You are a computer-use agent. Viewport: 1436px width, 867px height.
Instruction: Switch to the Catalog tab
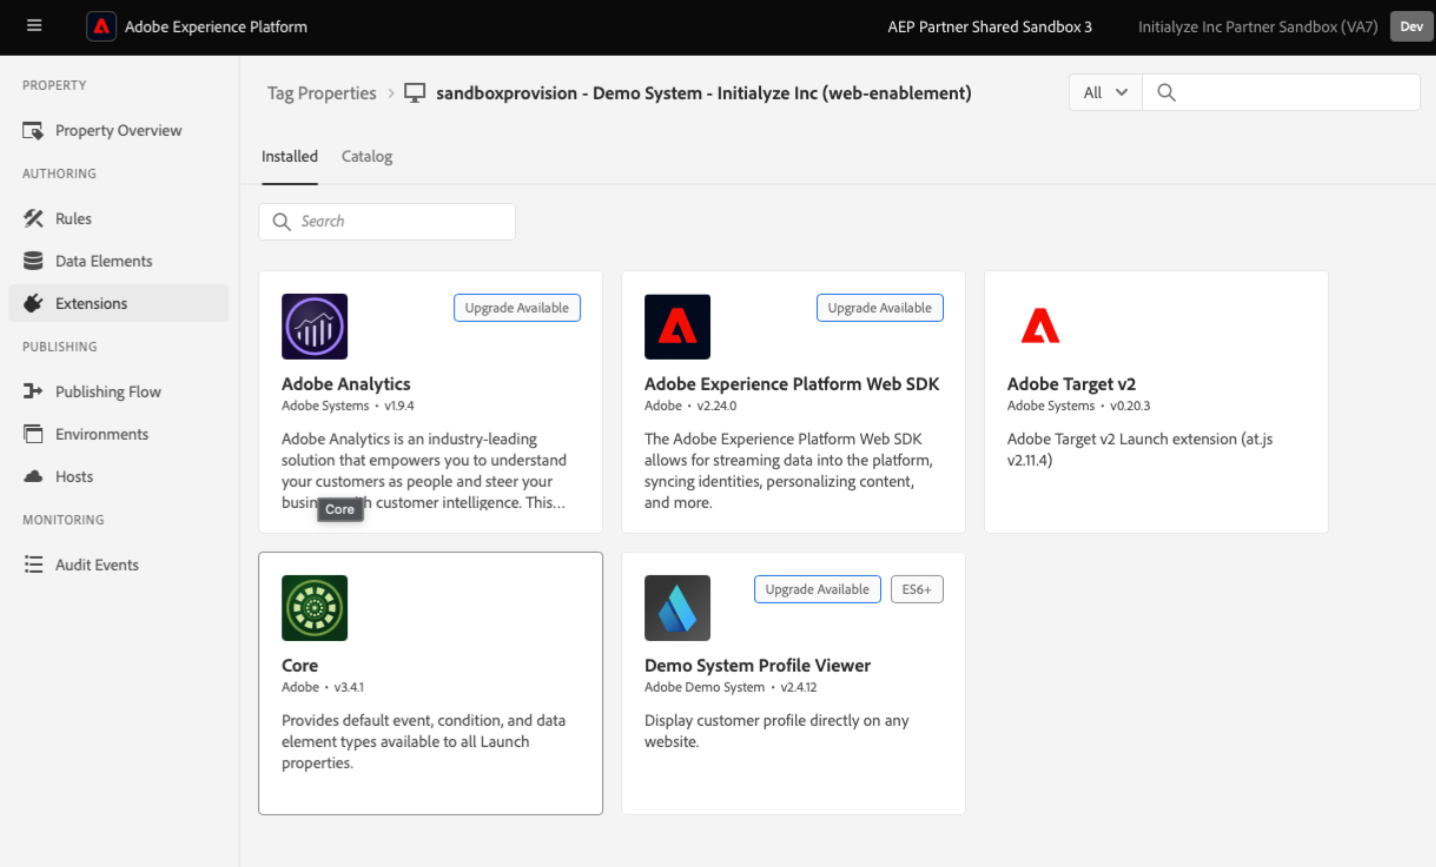(x=367, y=156)
